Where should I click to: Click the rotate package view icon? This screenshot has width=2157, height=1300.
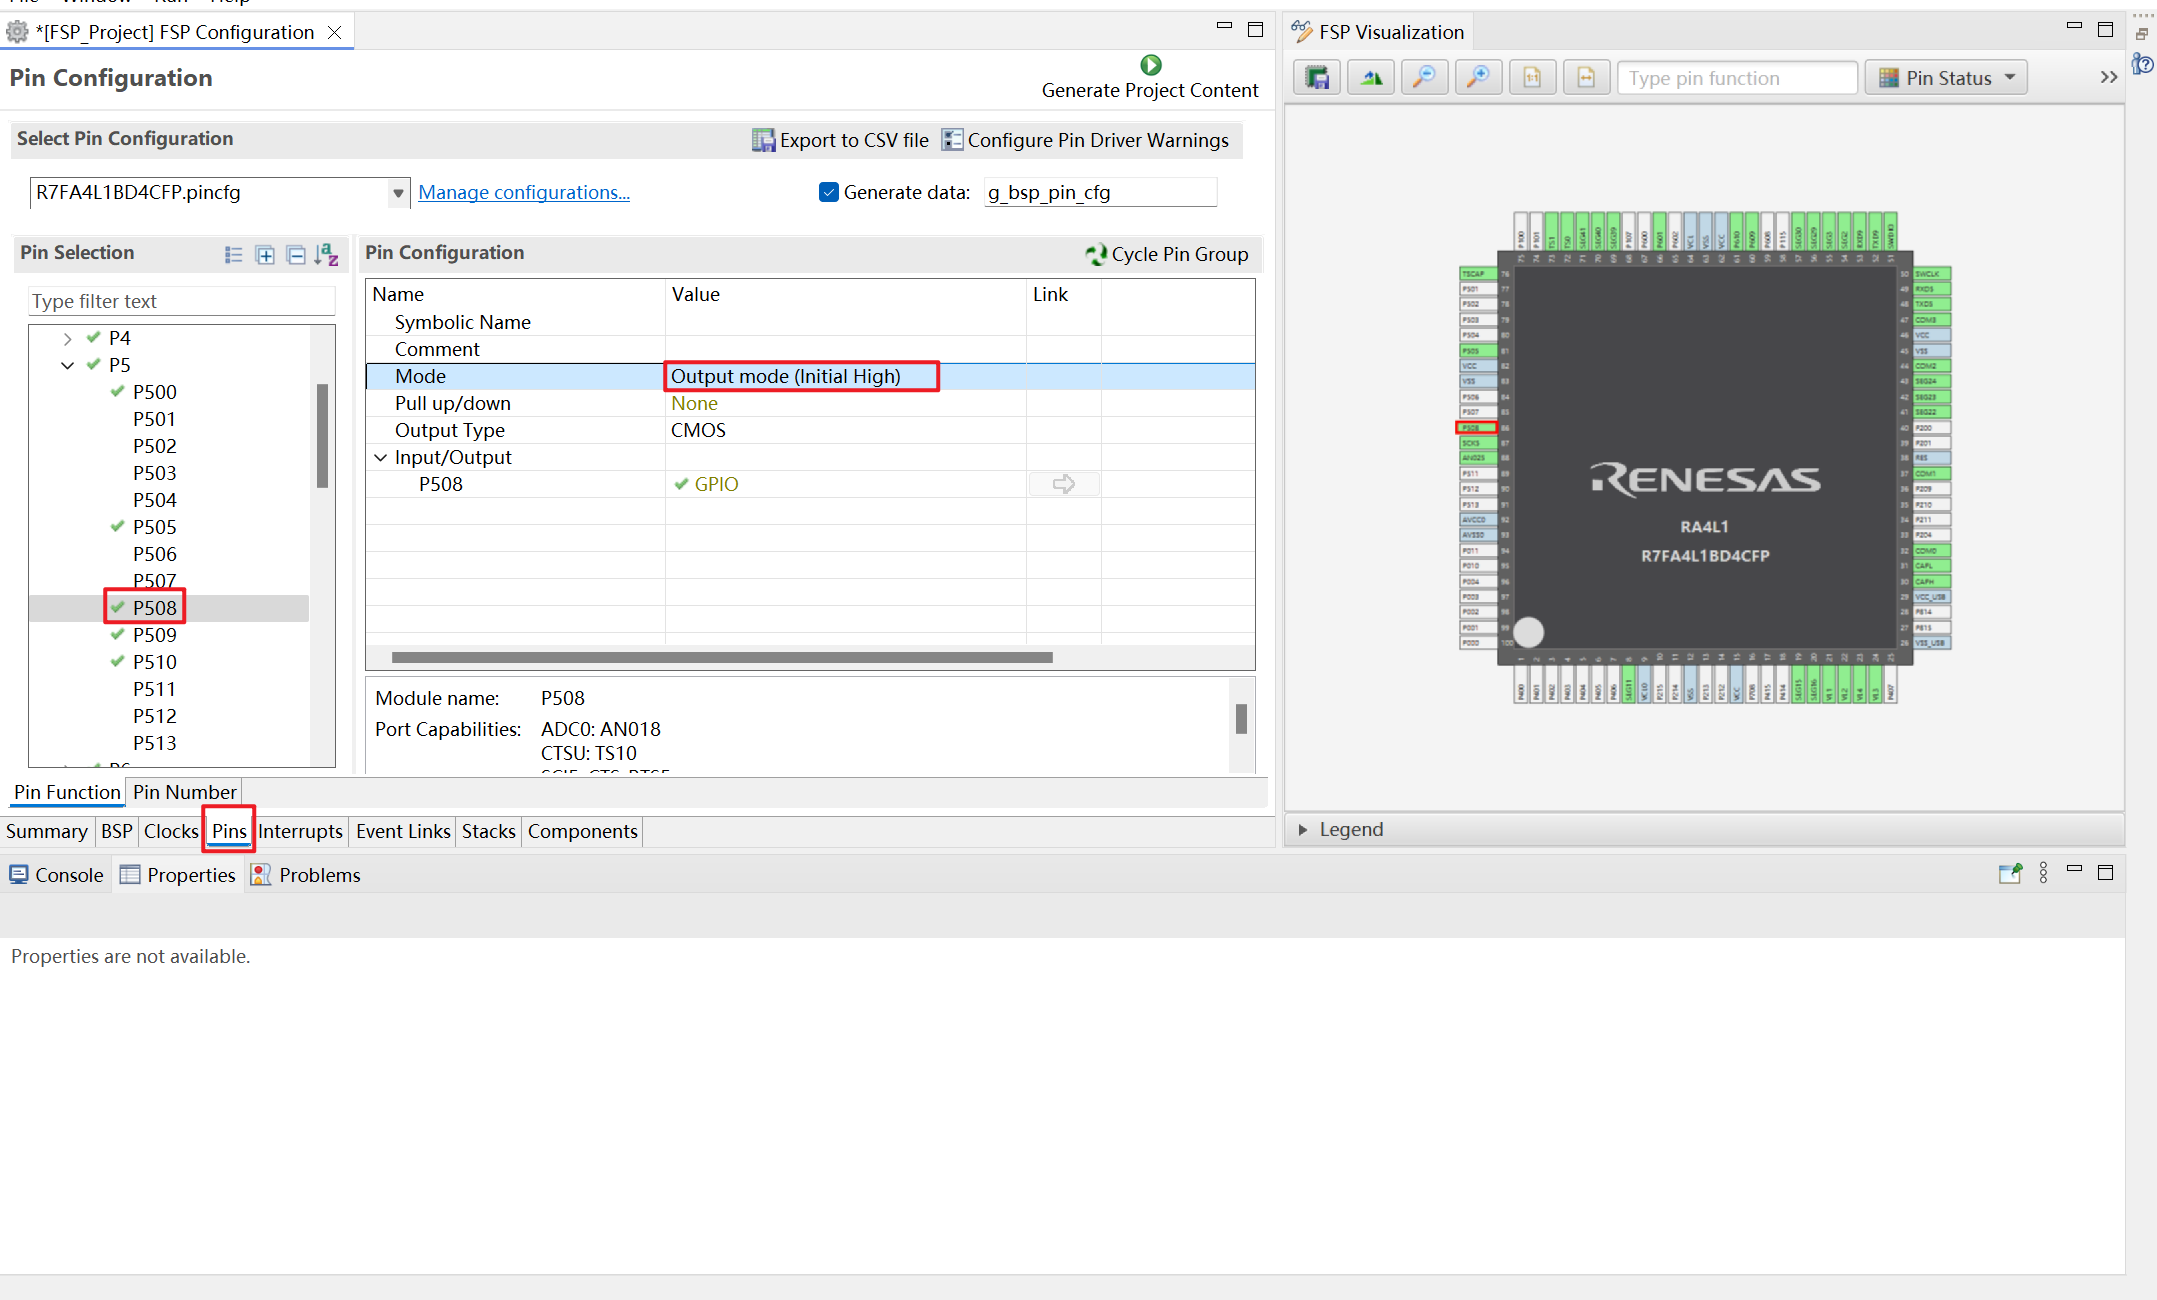pos(1371,78)
